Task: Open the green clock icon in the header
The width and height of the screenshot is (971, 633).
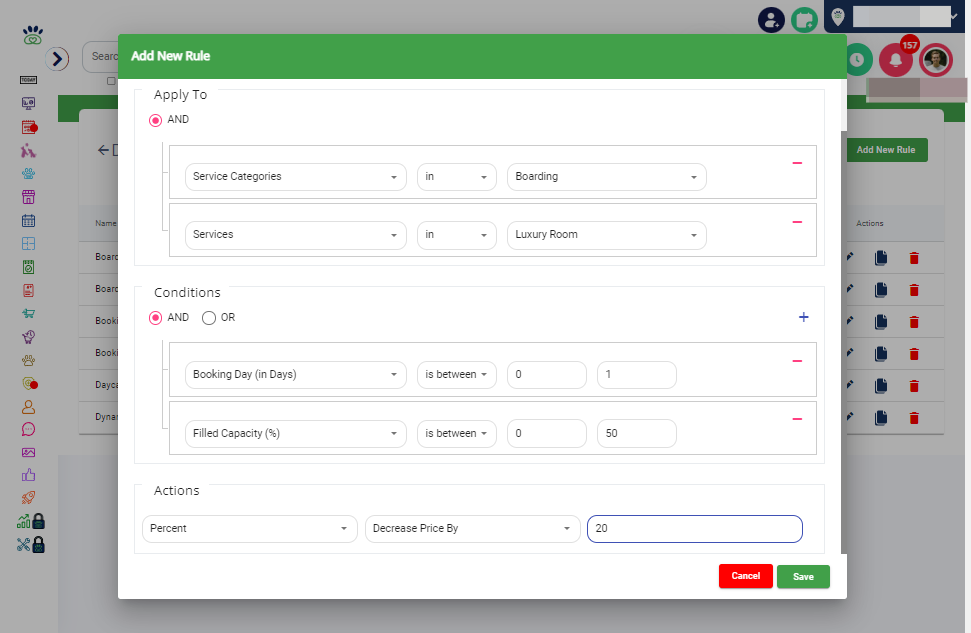Action: tap(857, 59)
